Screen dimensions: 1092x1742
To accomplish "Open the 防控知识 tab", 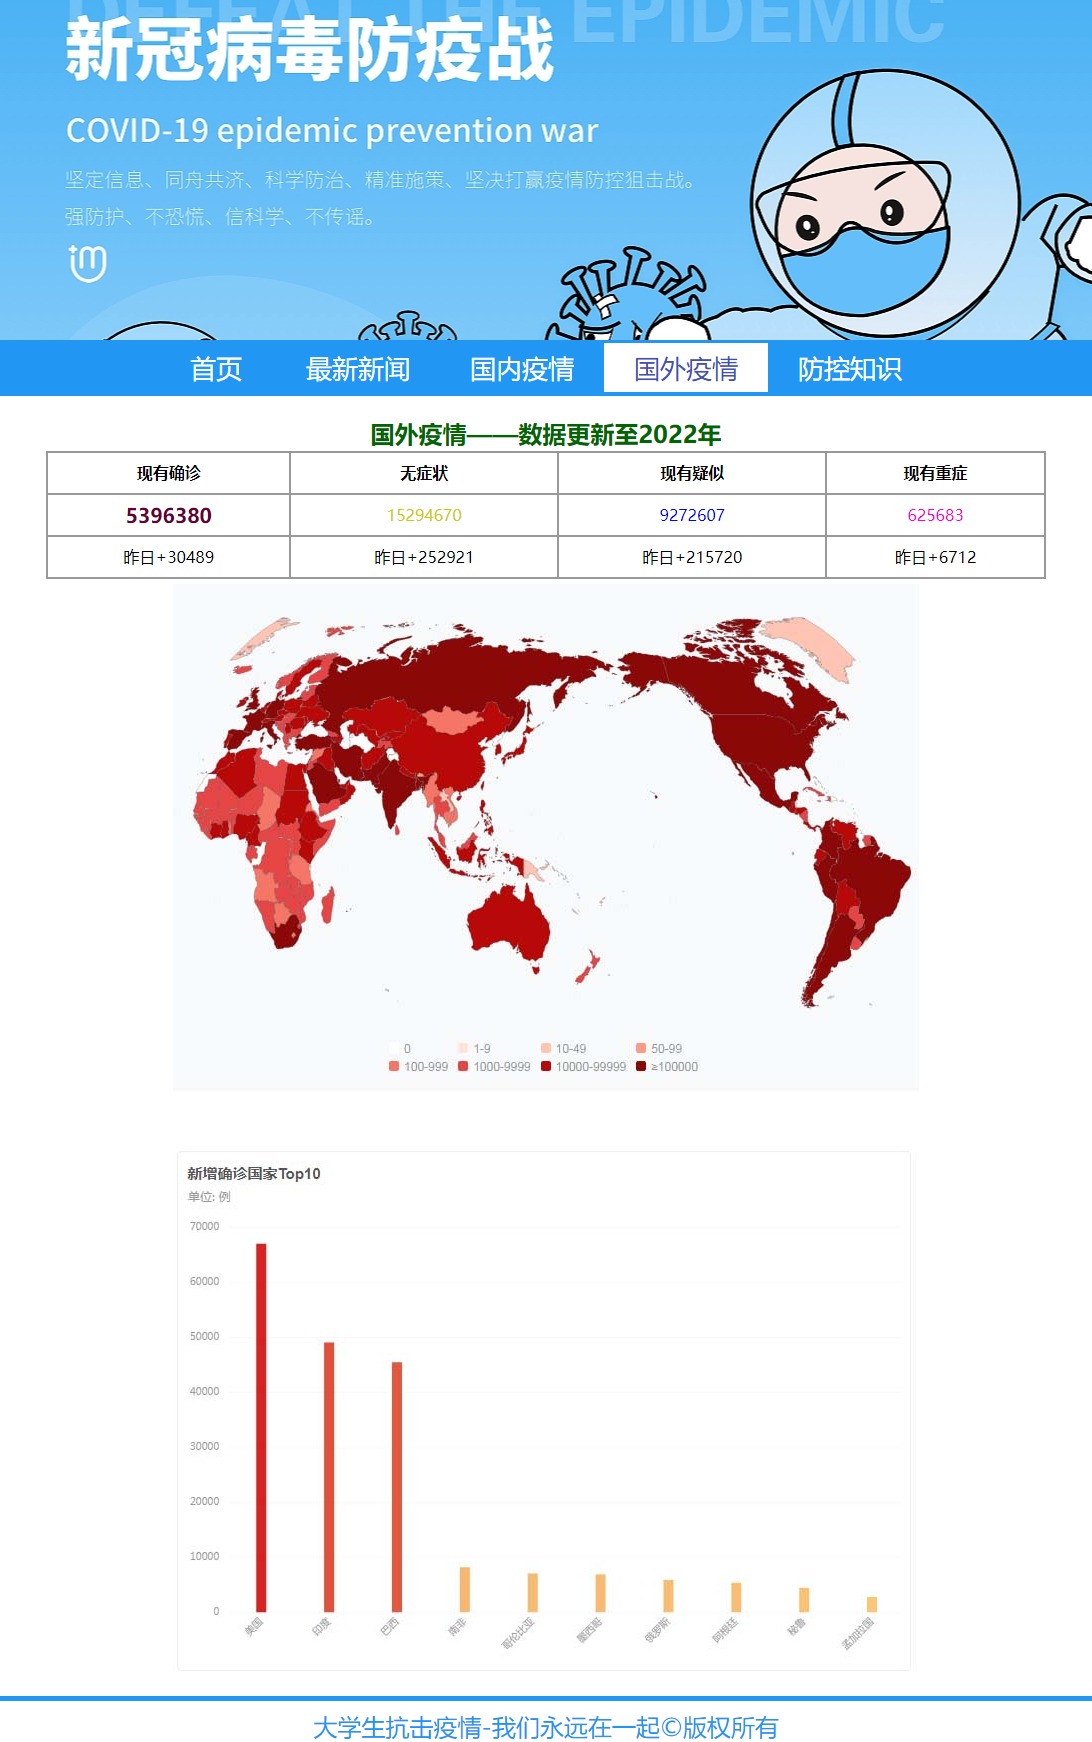I will point(849,369).
